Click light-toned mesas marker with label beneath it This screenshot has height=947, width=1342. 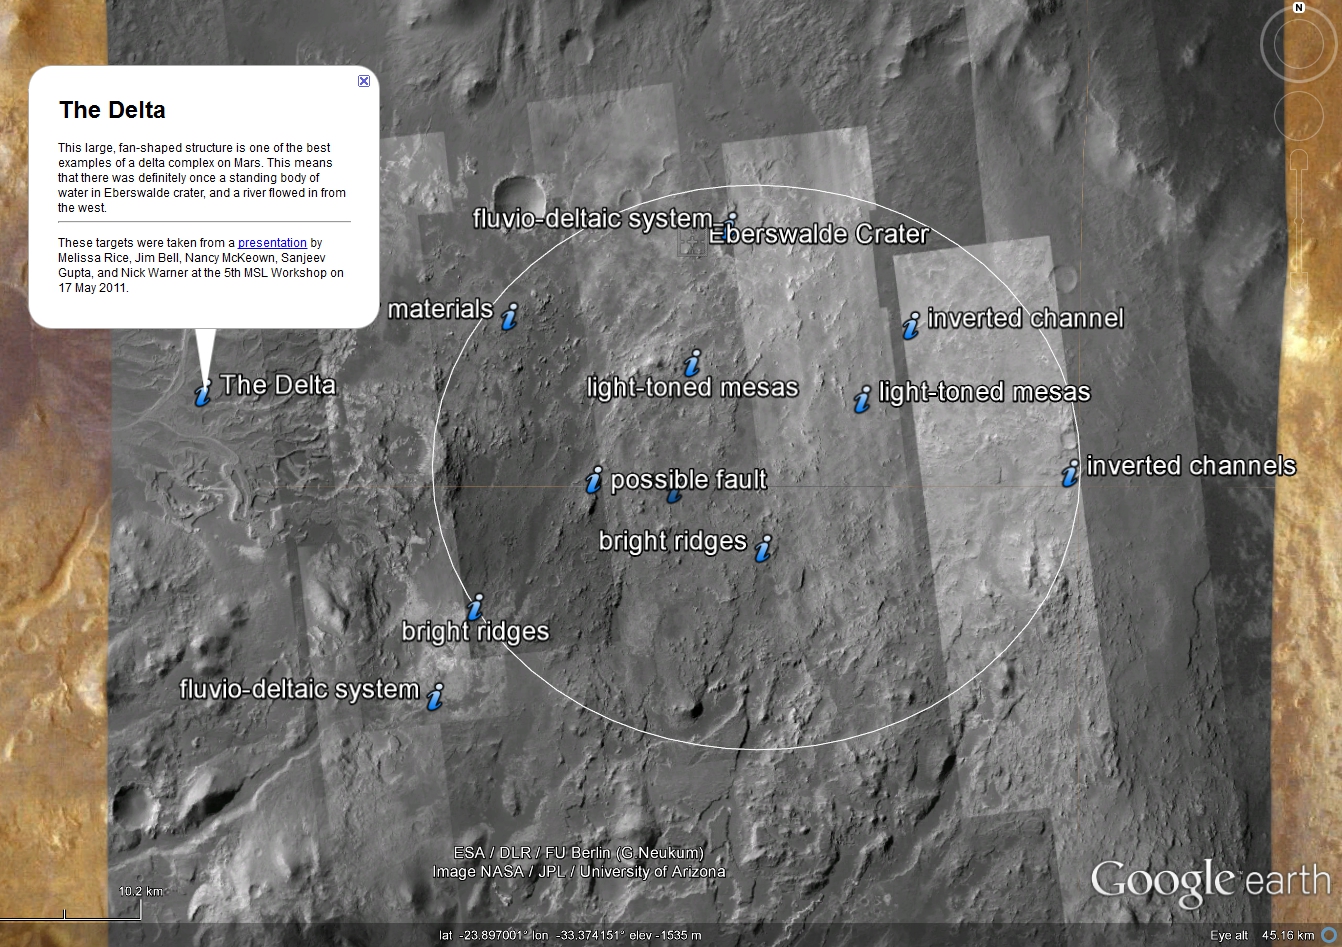click(692, 362)
